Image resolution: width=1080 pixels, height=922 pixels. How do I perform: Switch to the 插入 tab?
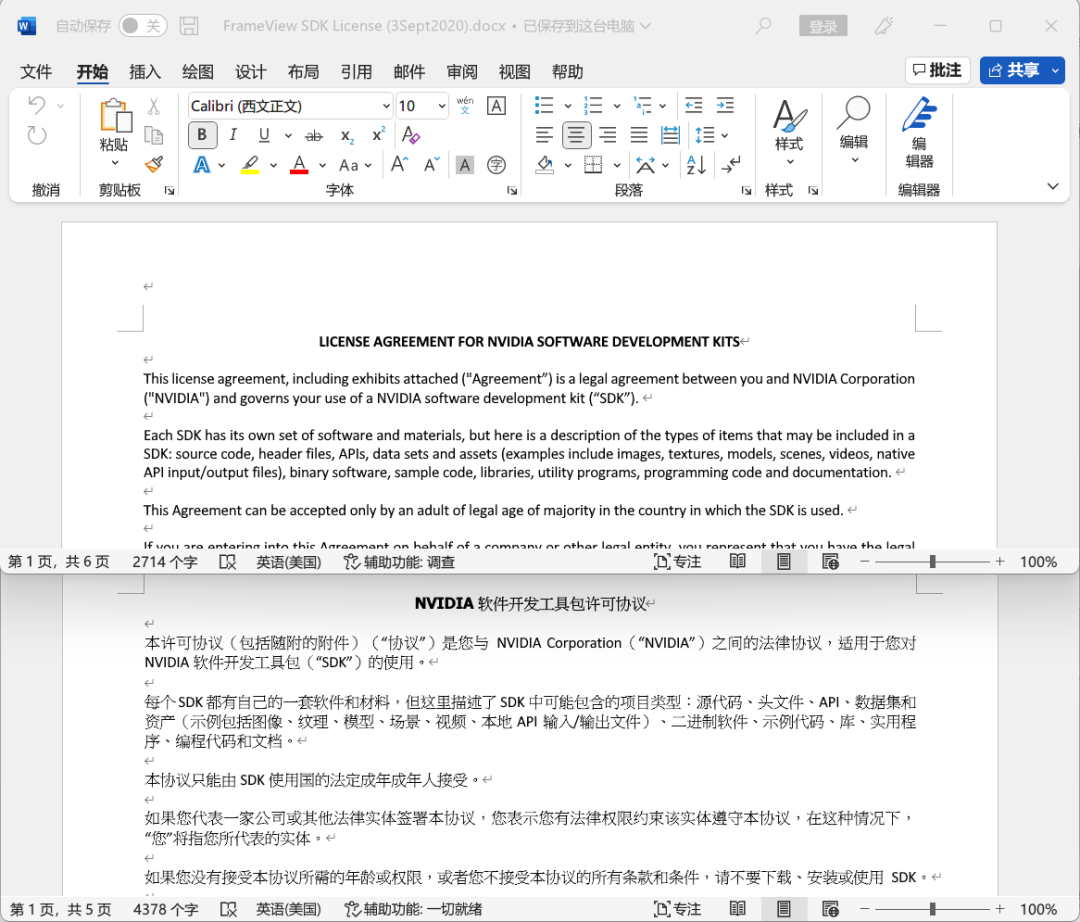tap(145, 72)
